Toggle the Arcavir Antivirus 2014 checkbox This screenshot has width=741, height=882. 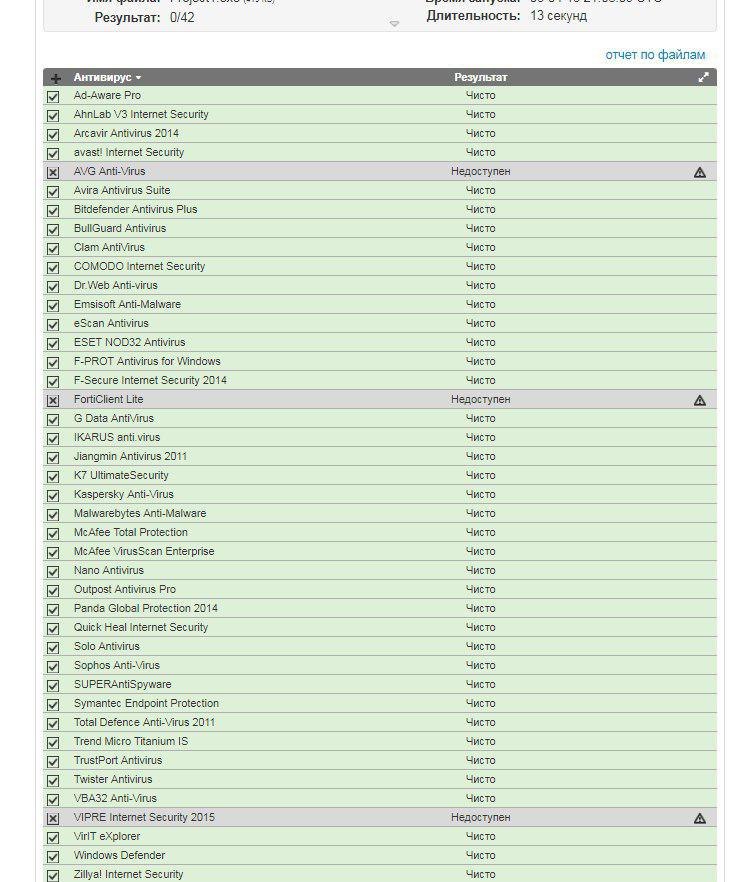tap(53, 135)
